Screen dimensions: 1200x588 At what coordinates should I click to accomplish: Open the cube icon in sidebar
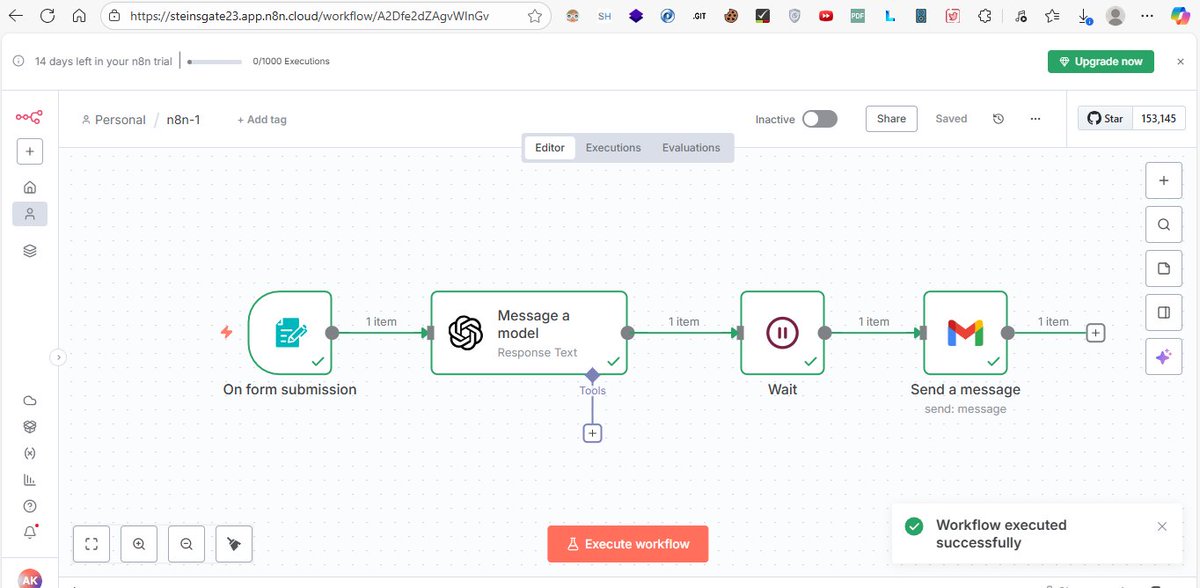coord(30,426)
